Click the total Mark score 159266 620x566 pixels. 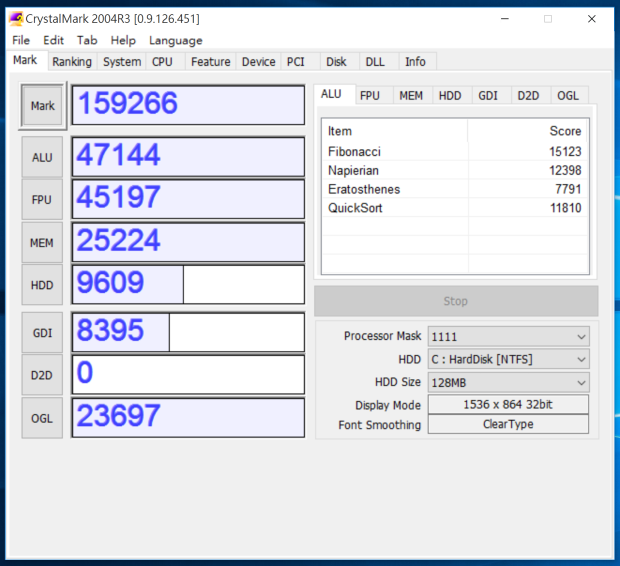coord(188,105)
